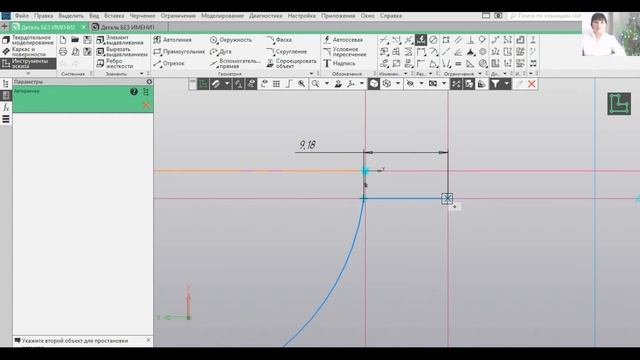Viewport: 640px width, 360px height.
Task: Click the command search field
Action: [x=544, y=16]
